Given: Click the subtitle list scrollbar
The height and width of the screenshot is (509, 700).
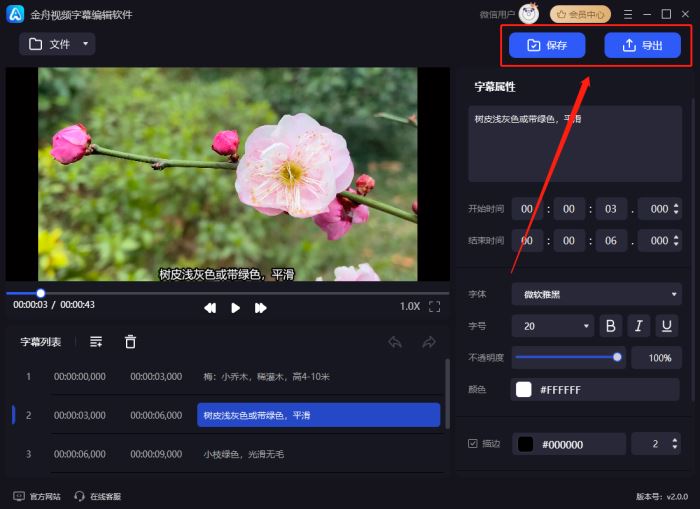Looking at the screenshot, I should (447, 393).
